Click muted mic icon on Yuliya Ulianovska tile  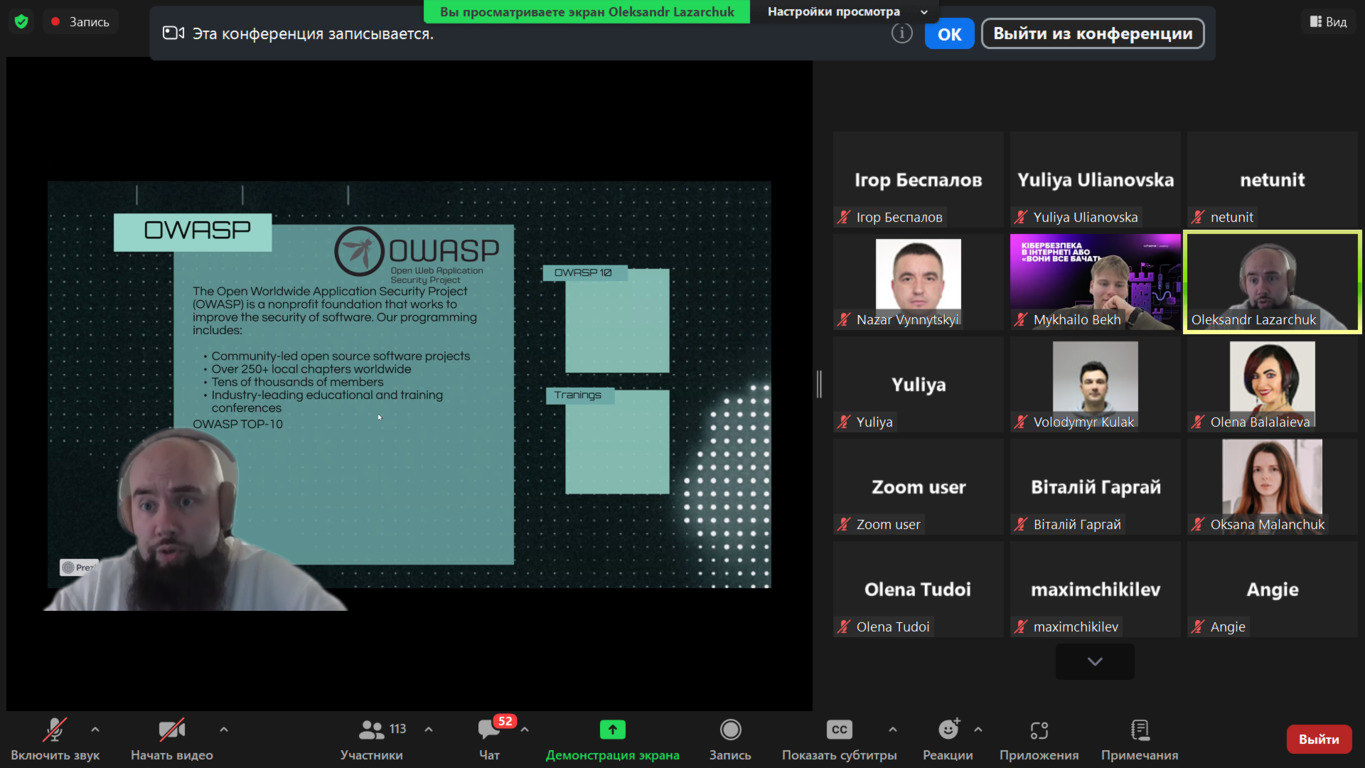point(1021,217)
